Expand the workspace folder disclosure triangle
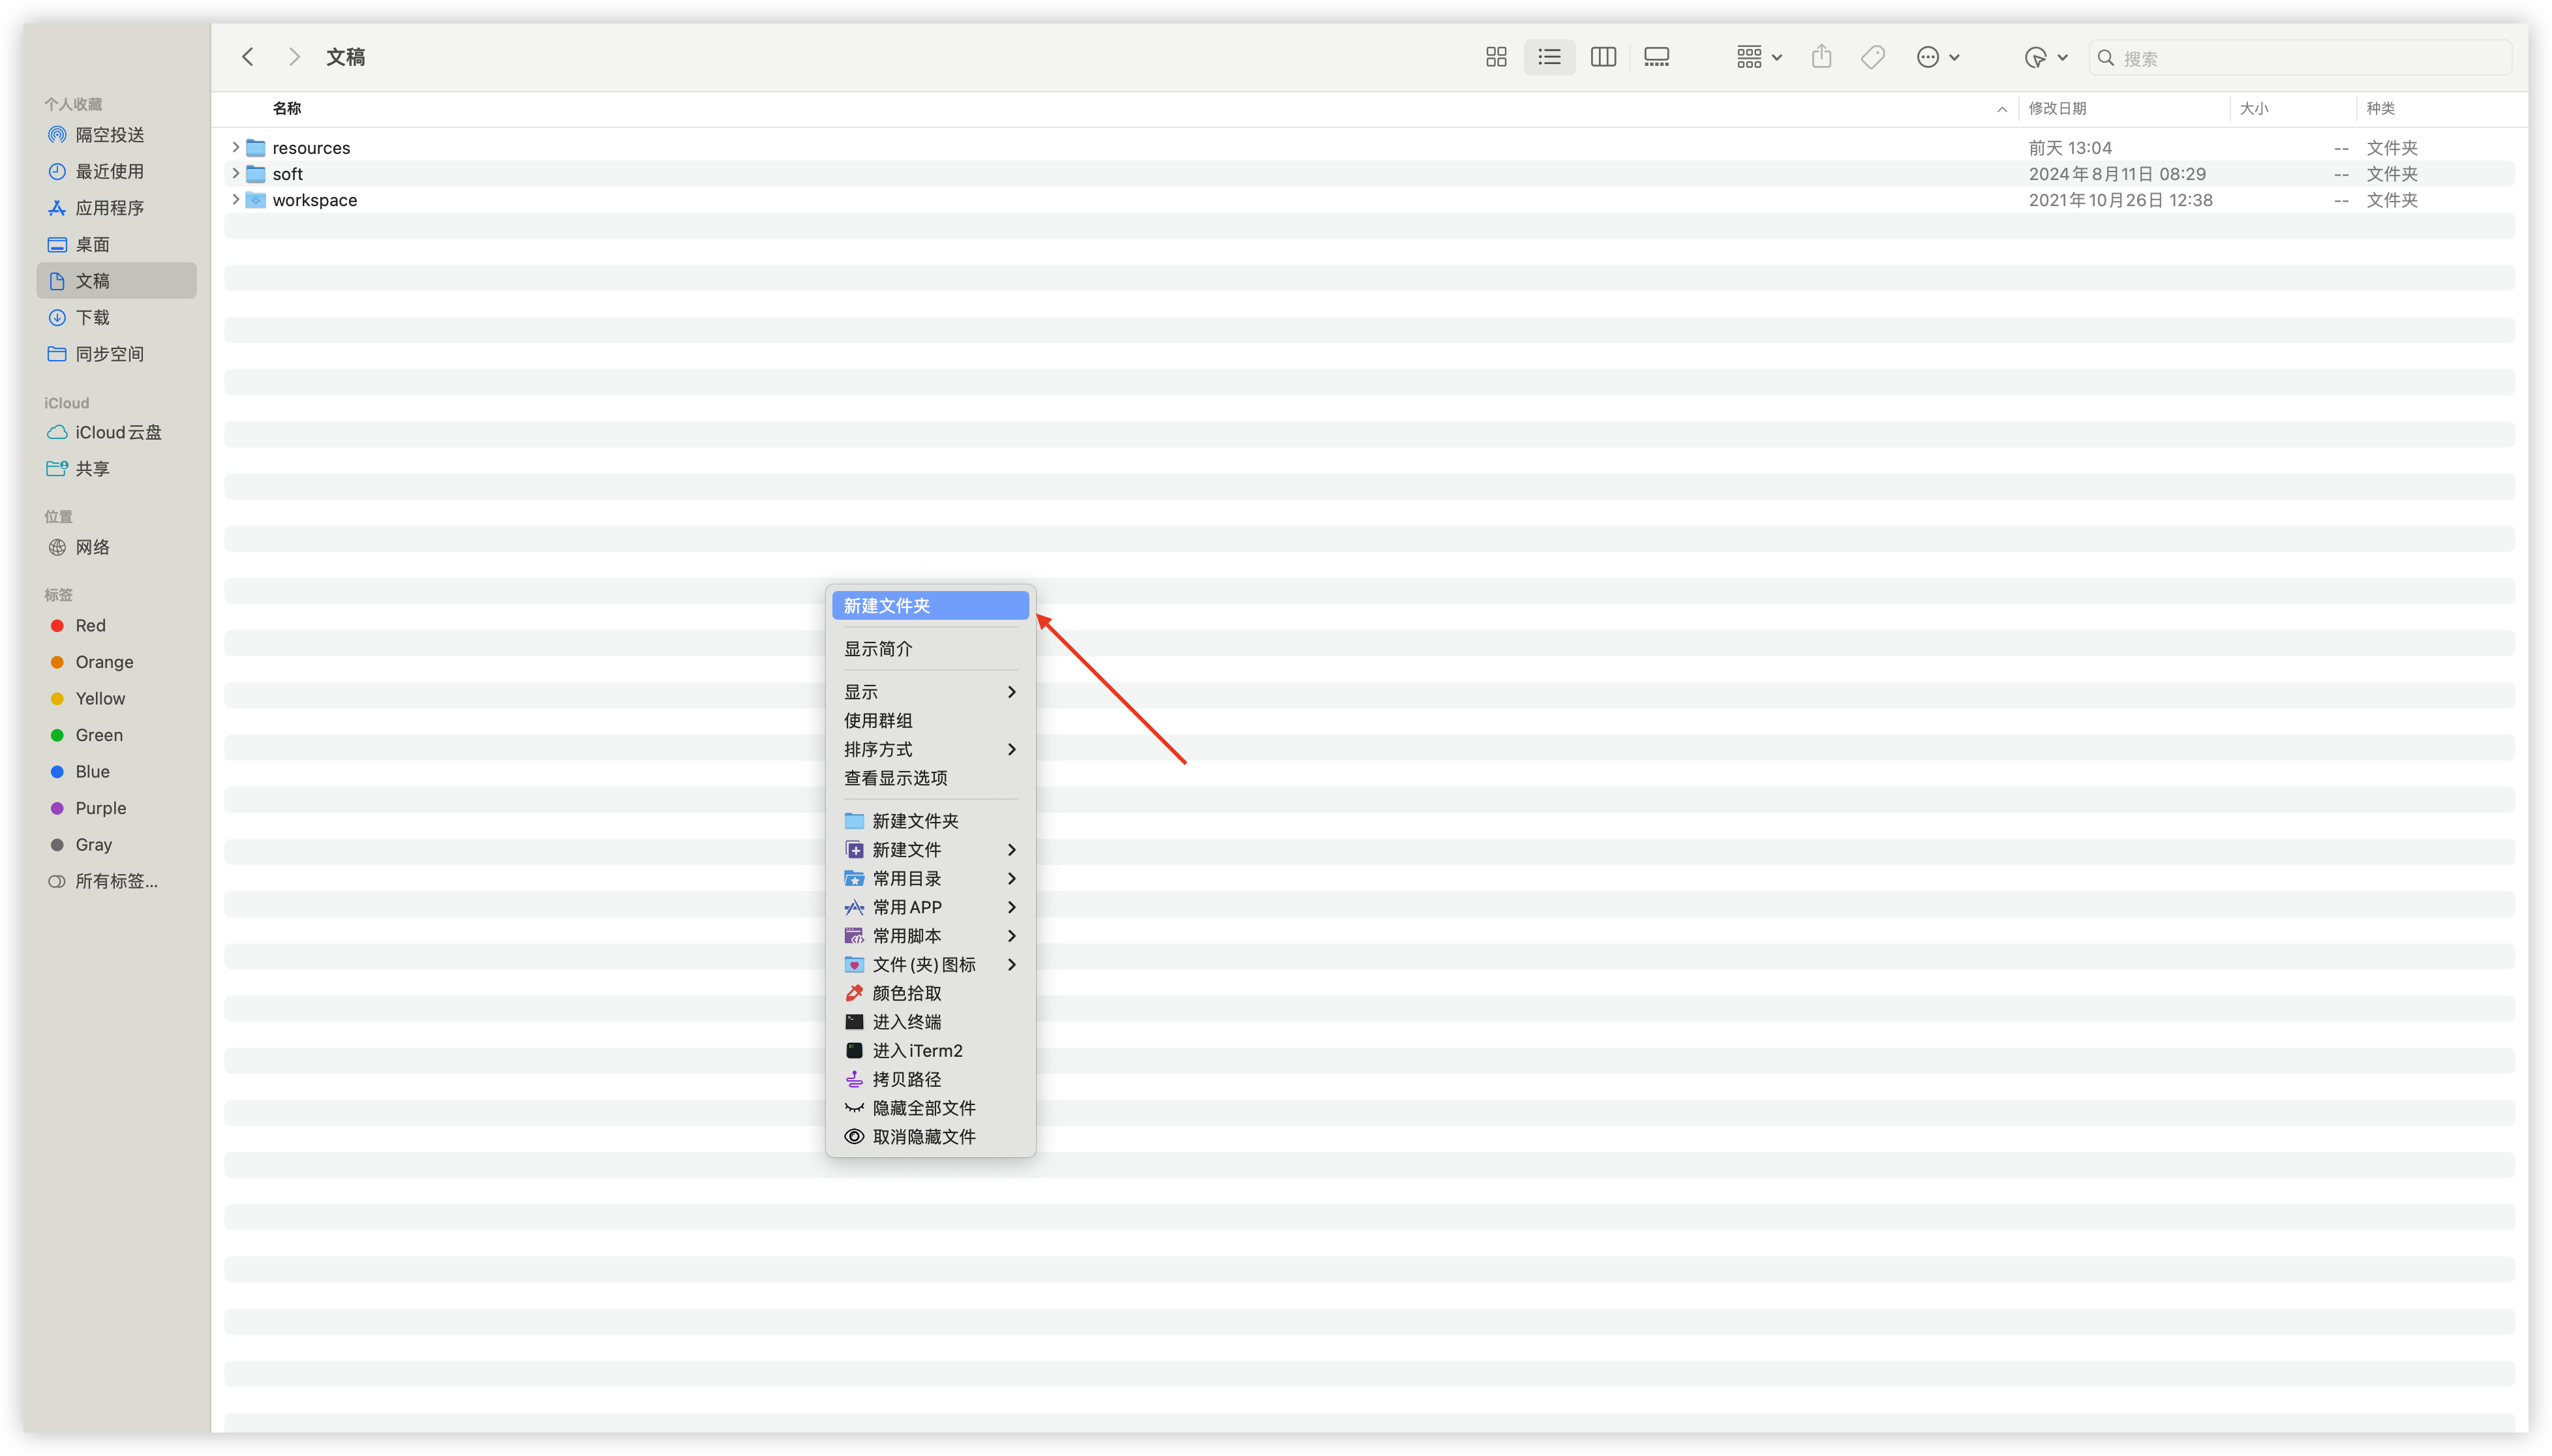This screenshot has height=1456, width=2552. pyautogui.click(x=235, y=199)
